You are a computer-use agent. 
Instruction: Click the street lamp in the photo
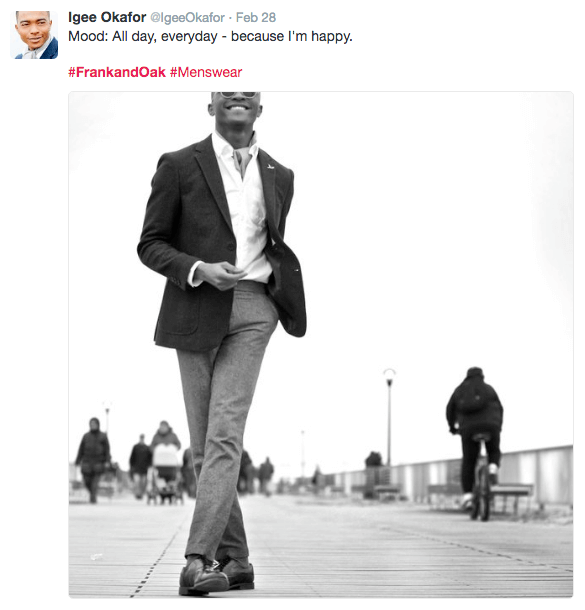389,416
